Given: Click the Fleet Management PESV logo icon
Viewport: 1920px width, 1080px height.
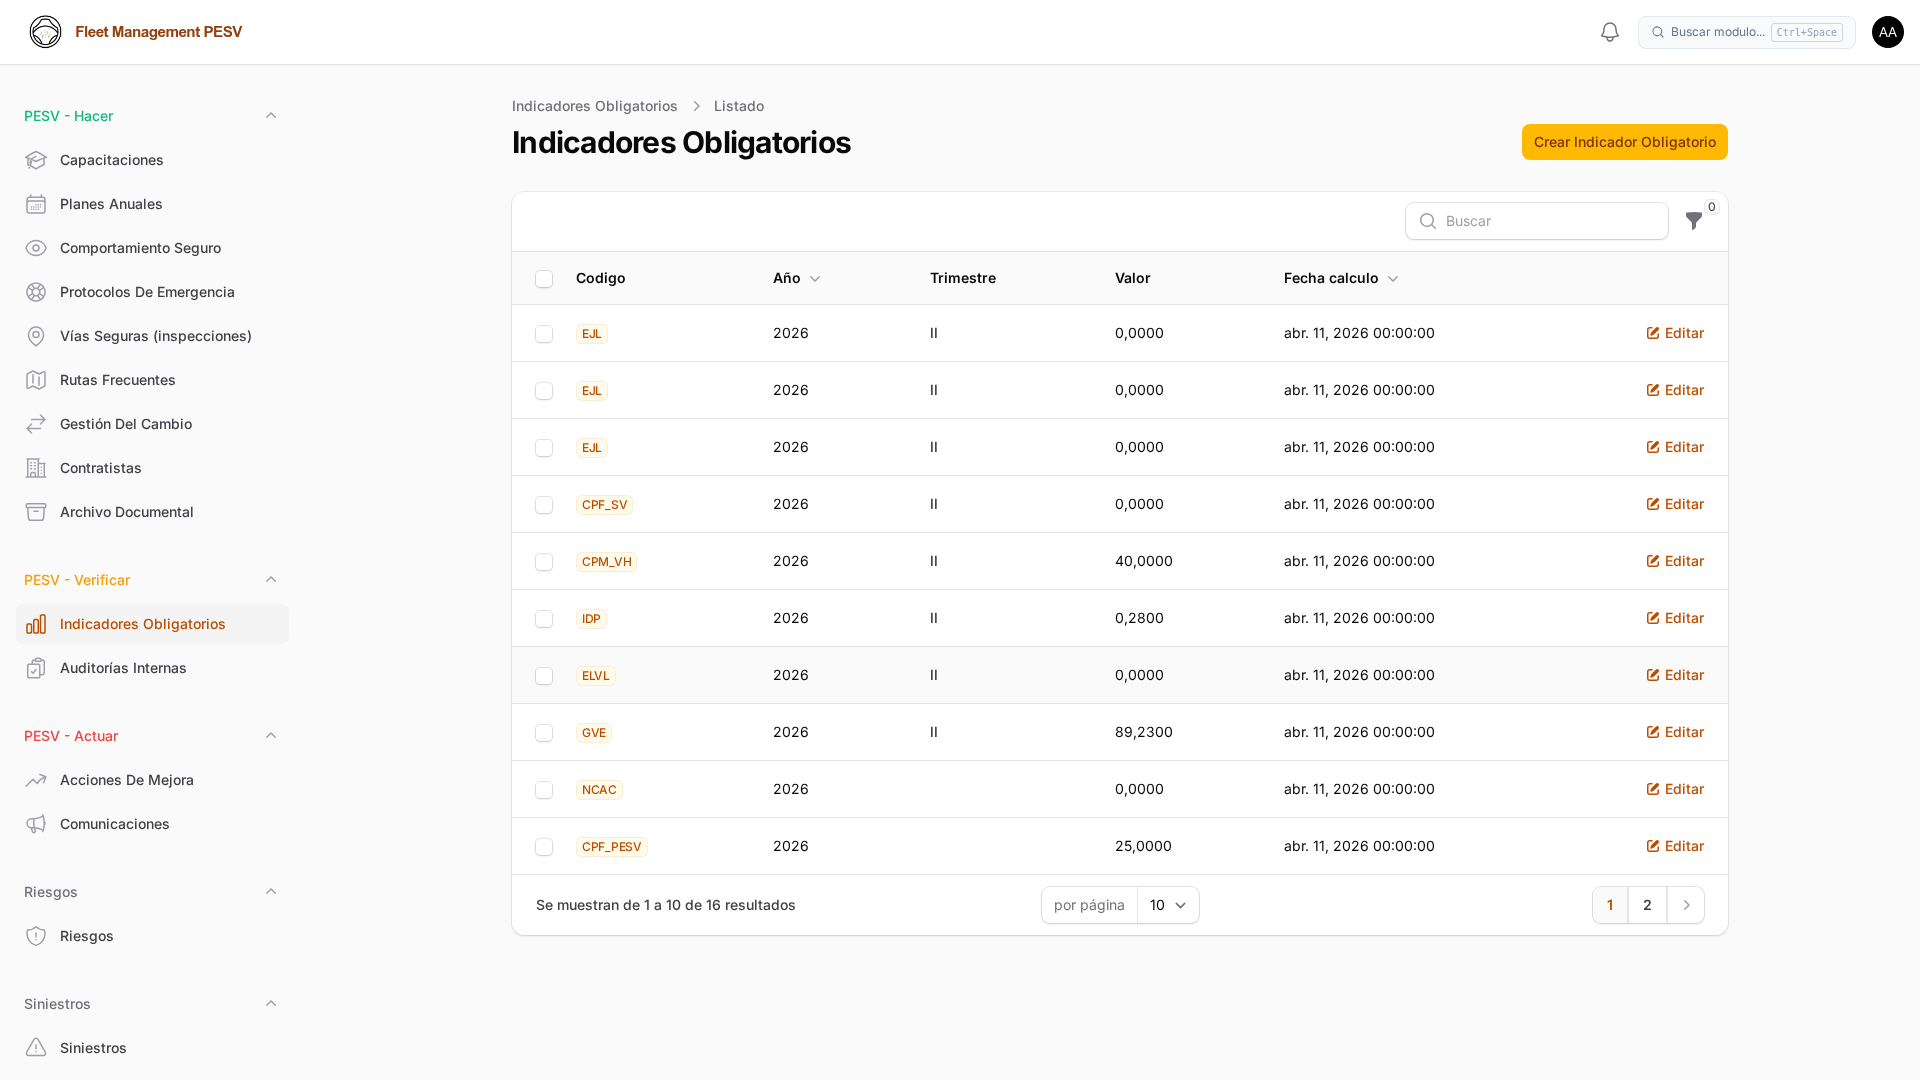Looking at the screenshot, I should point(45,32).
